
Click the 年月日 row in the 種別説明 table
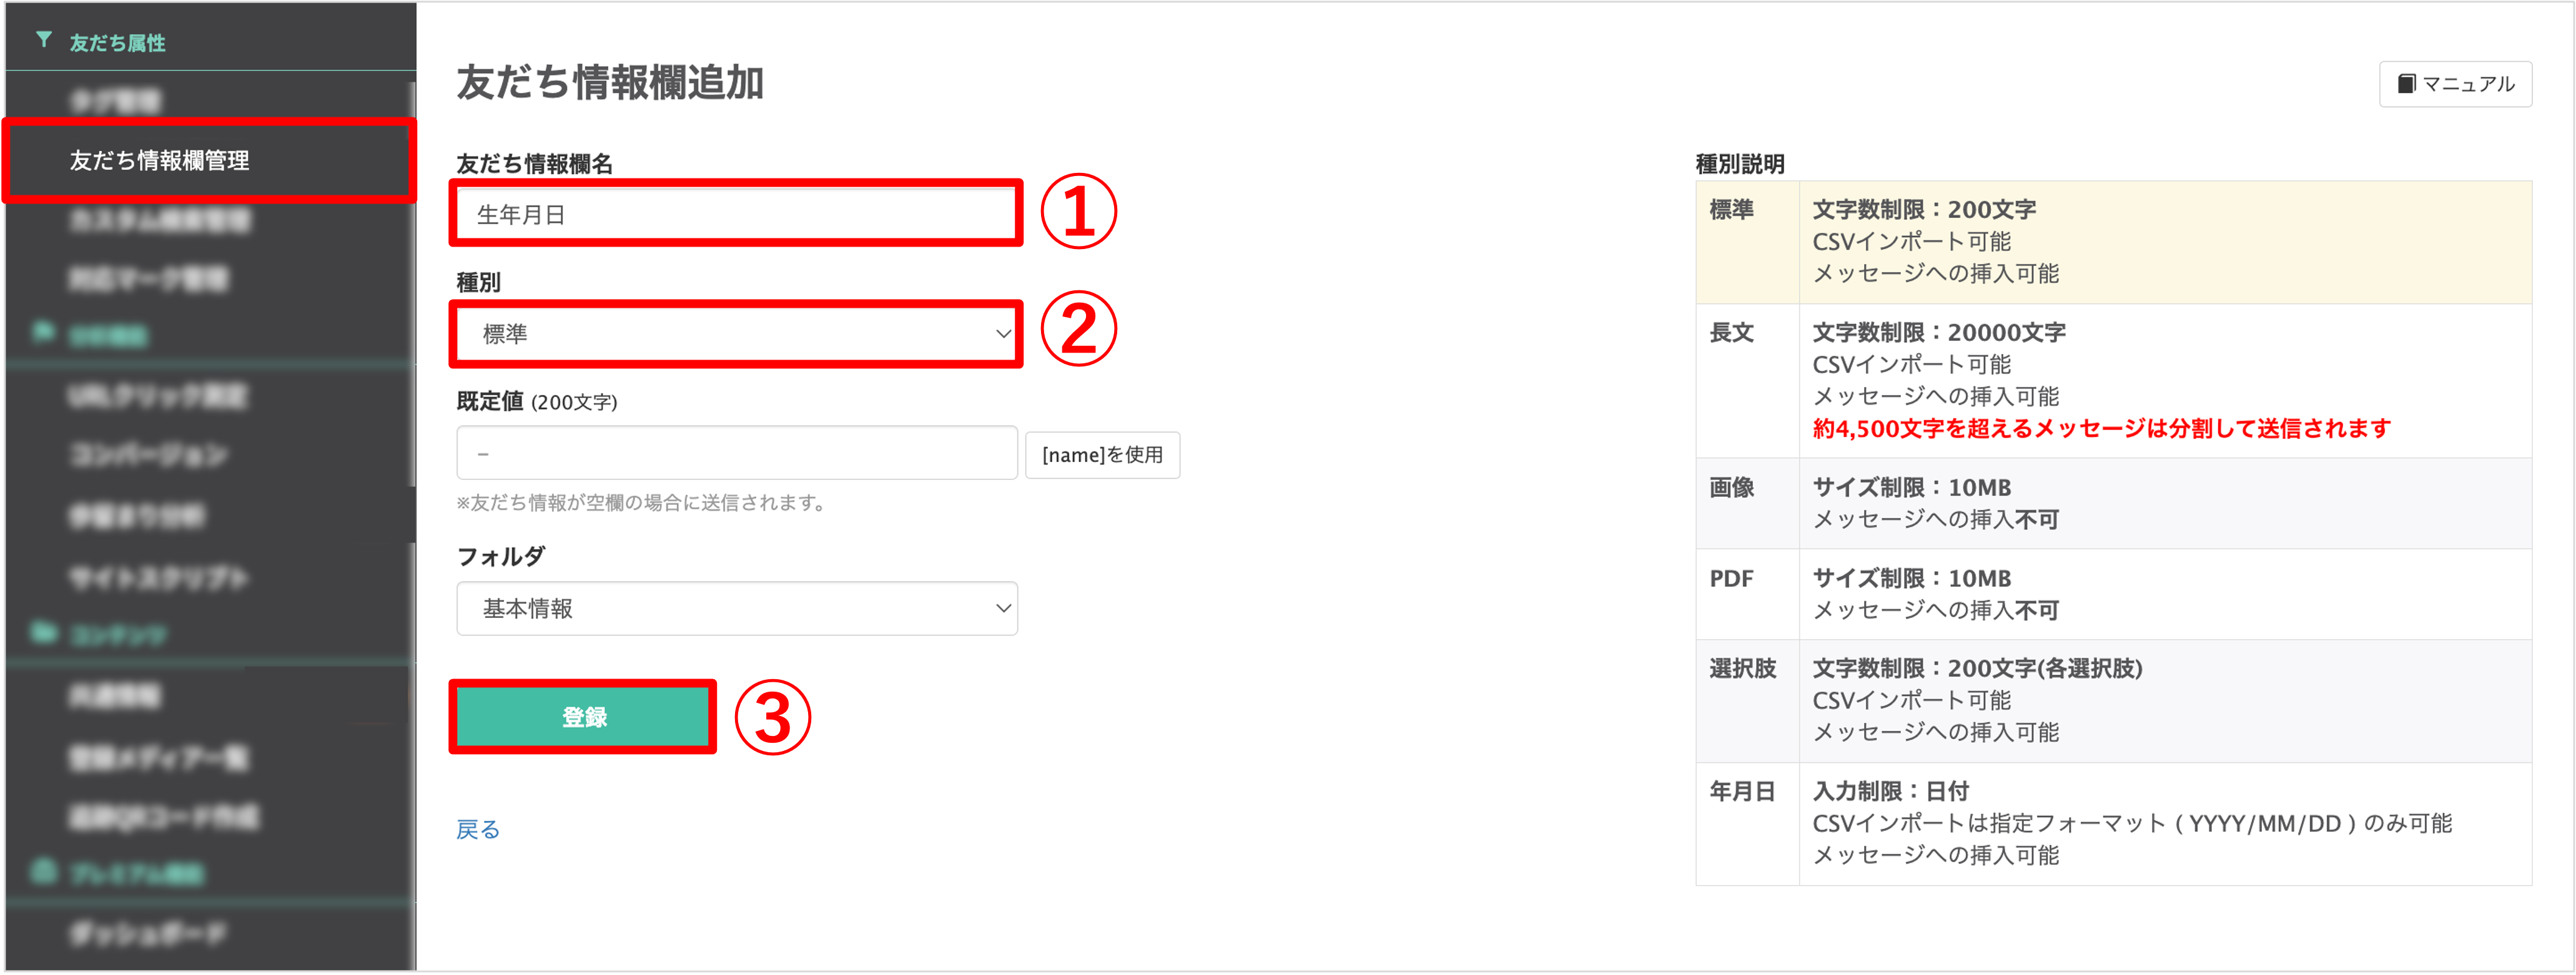pos(2113,824)
